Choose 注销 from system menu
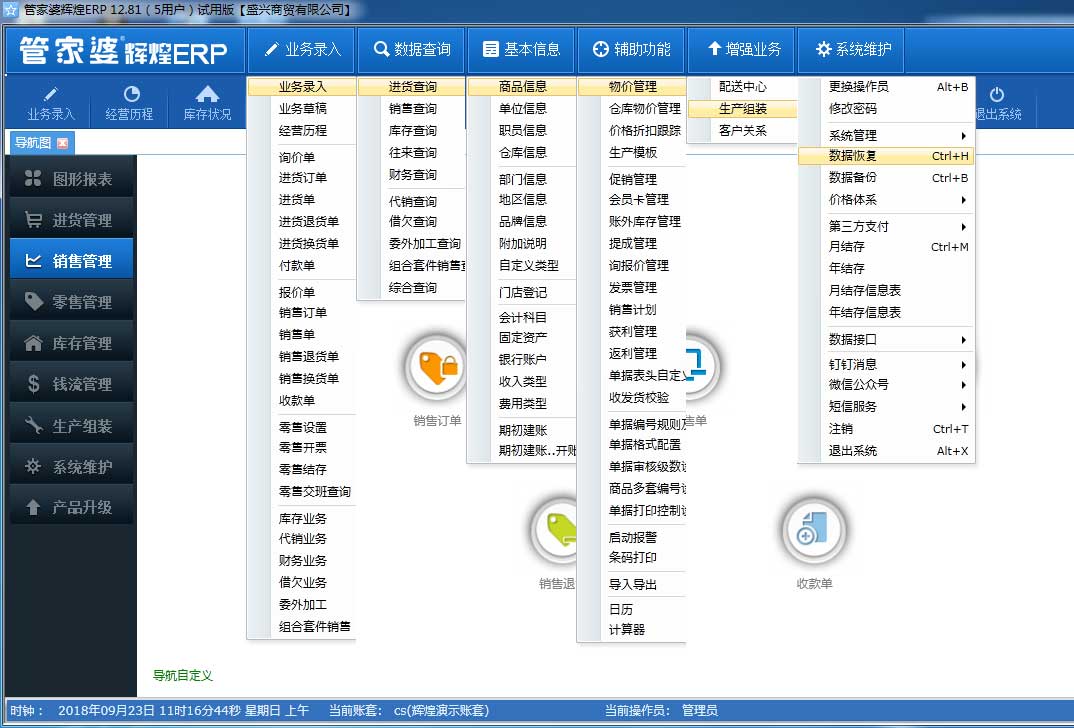Image resolution: width=1074 pixels, height=728 pixels. coord(886,429)
